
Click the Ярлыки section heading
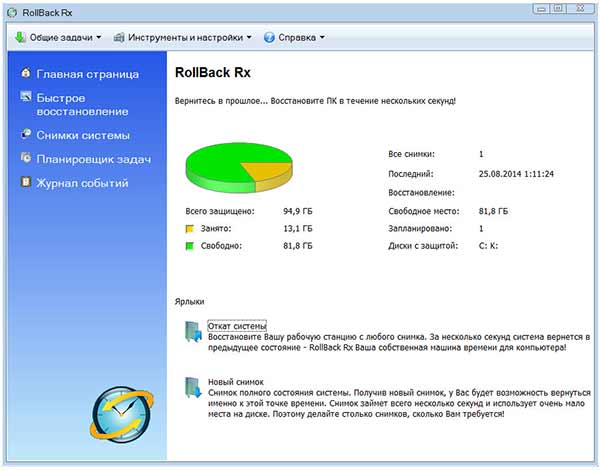tap(189, 302)
